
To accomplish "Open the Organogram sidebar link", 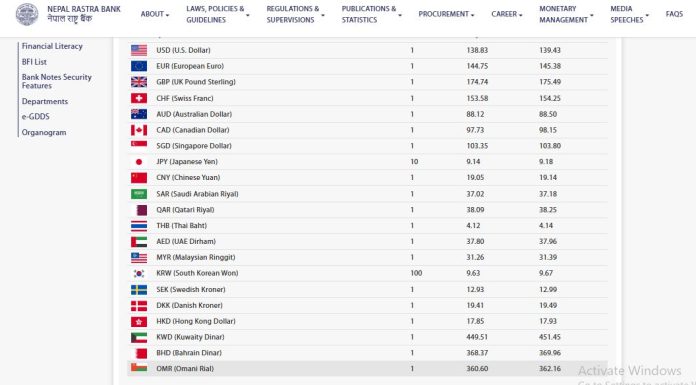I will (x=44, y=132).
